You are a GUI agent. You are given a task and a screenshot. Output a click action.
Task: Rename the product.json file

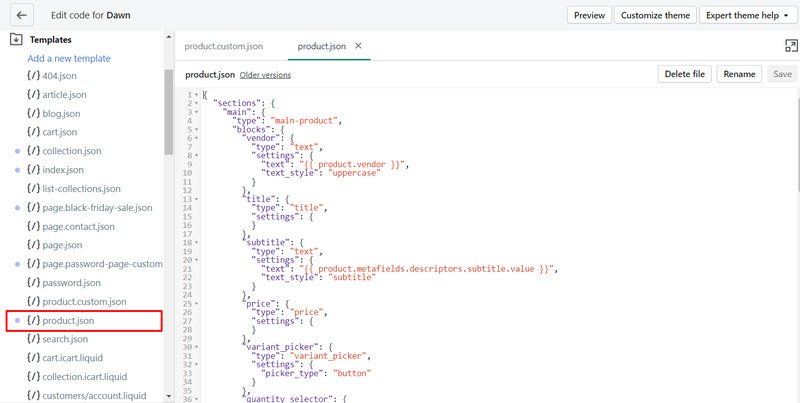[739, 74]
